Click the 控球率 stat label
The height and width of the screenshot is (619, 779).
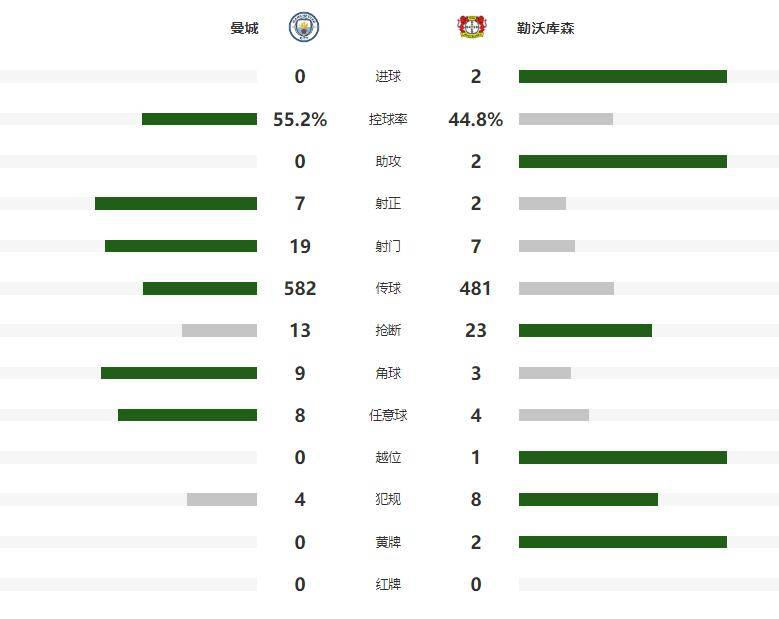tap(388, 119)
